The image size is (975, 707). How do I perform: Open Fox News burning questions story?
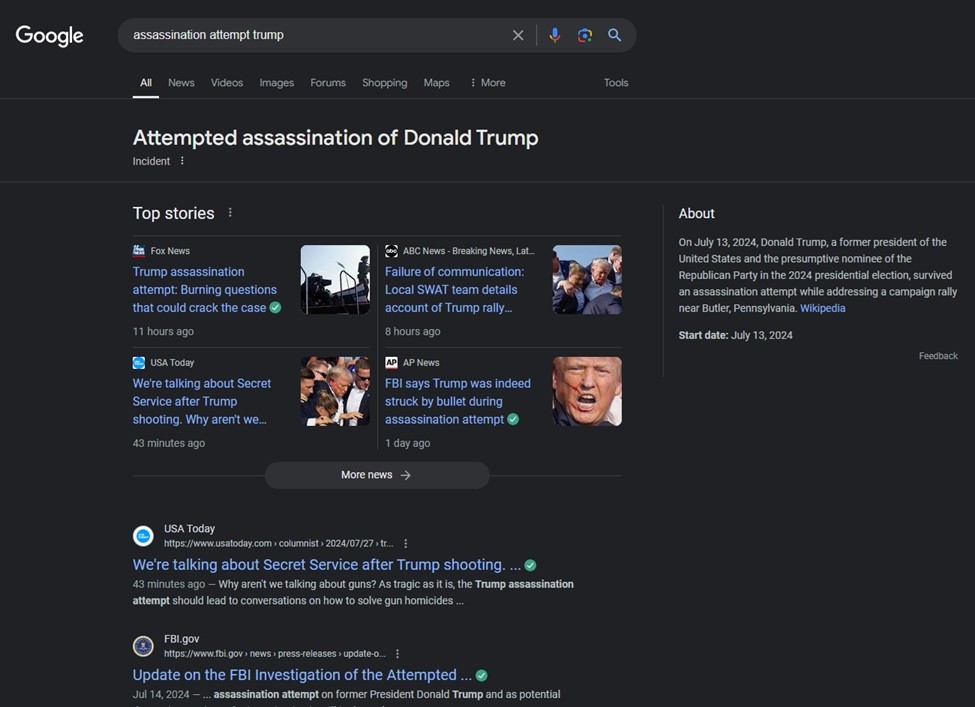[x=204, y=290]
